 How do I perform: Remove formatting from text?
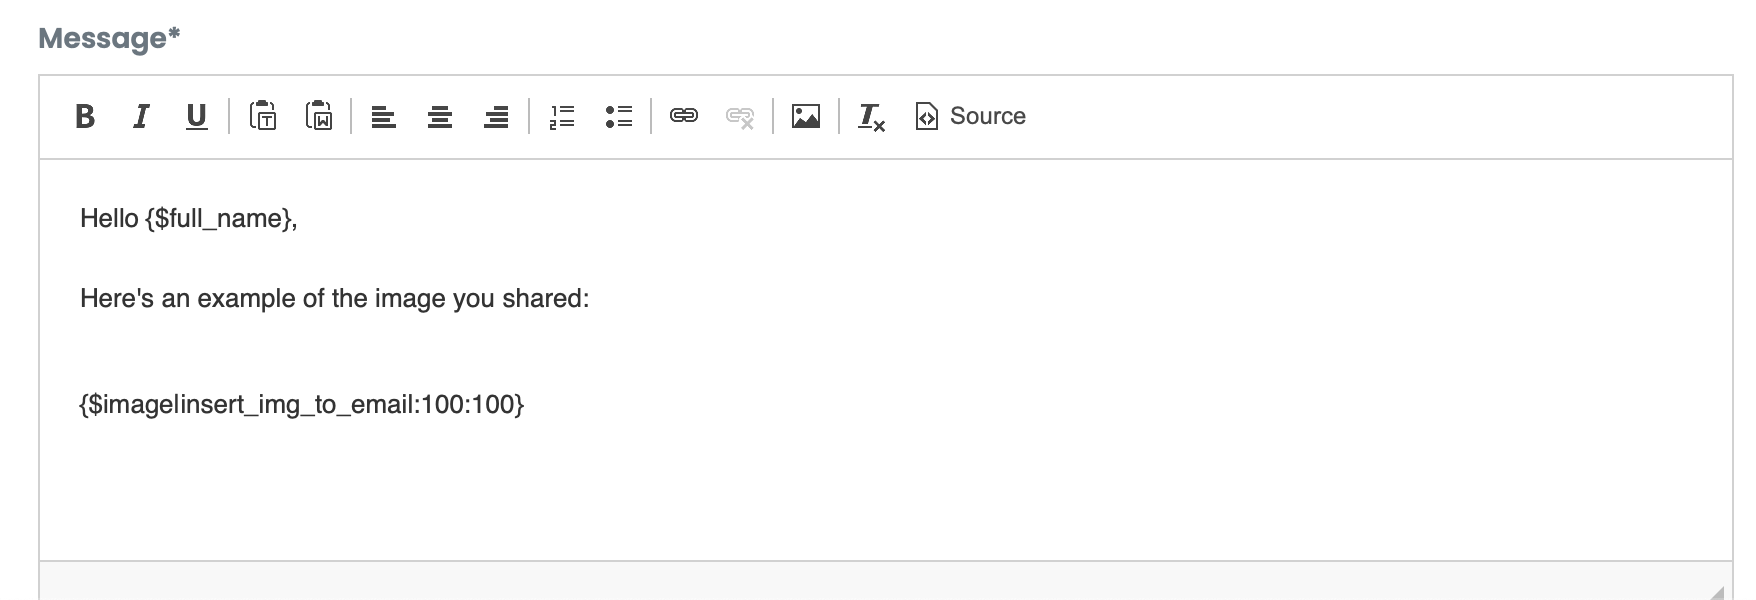click(871, 117)
